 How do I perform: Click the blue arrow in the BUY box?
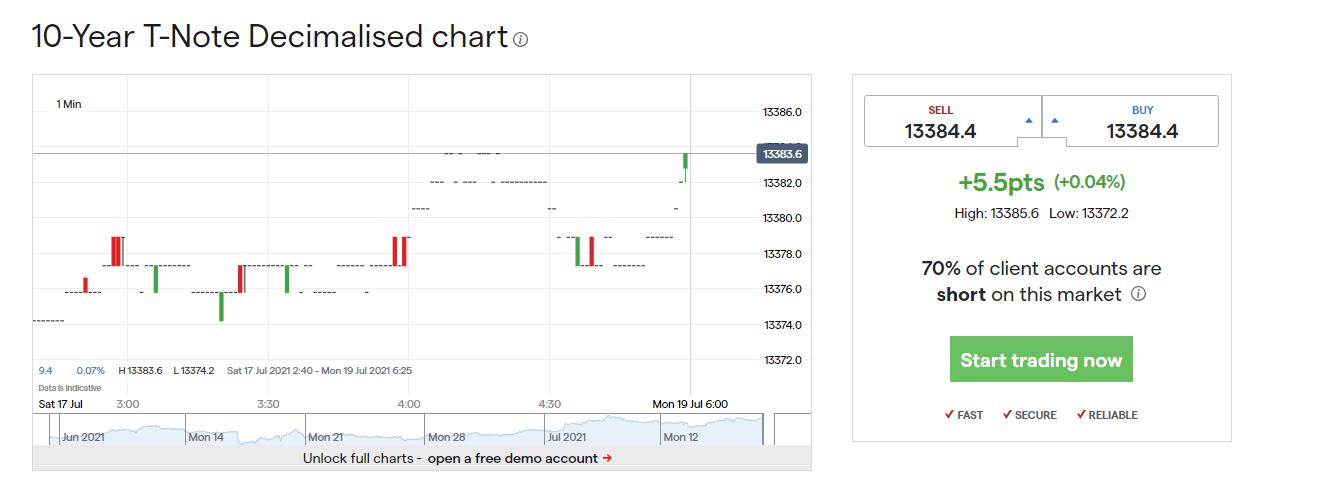click(1055, 121)
